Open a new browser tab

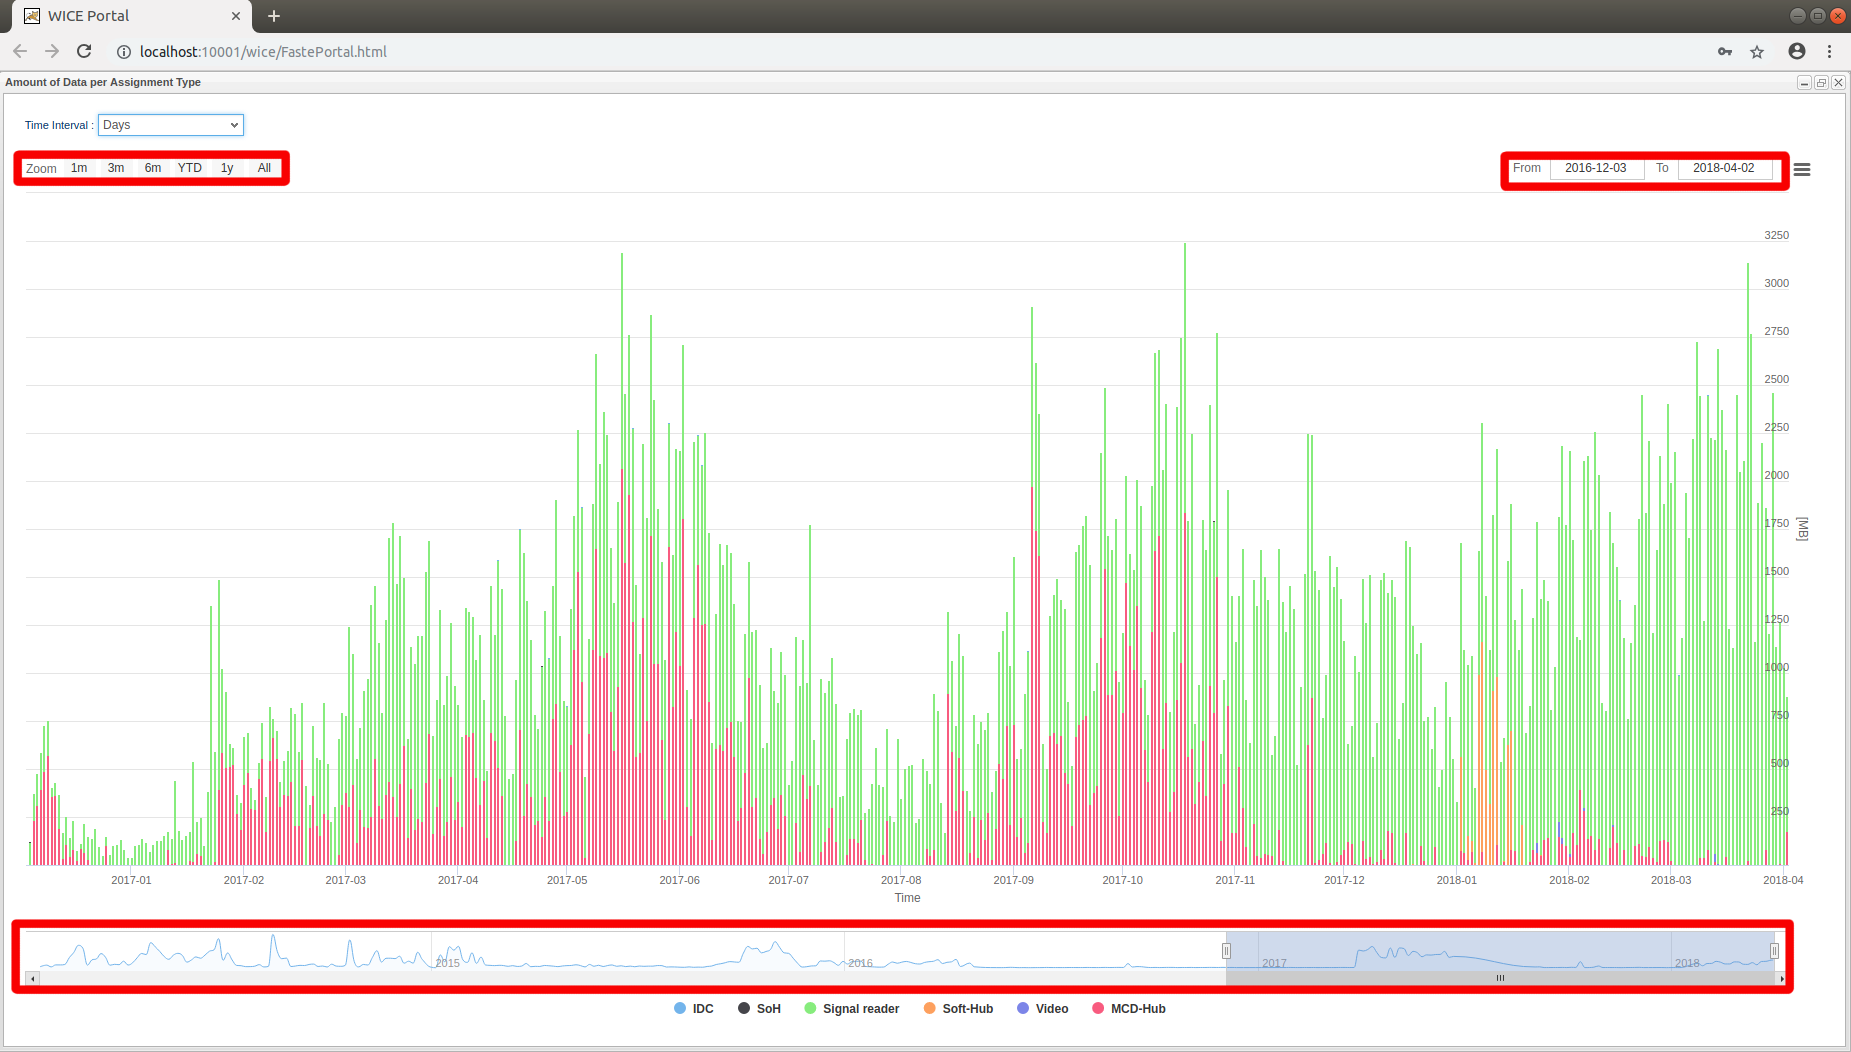[x=274, y=16]
